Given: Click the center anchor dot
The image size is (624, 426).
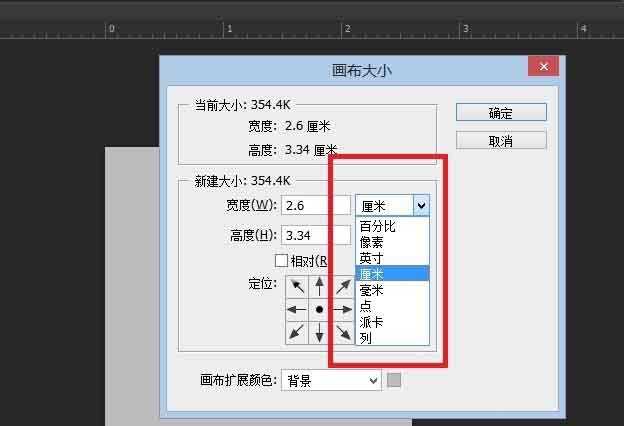Looking at the screenshot, I should [x=320, y=310].
